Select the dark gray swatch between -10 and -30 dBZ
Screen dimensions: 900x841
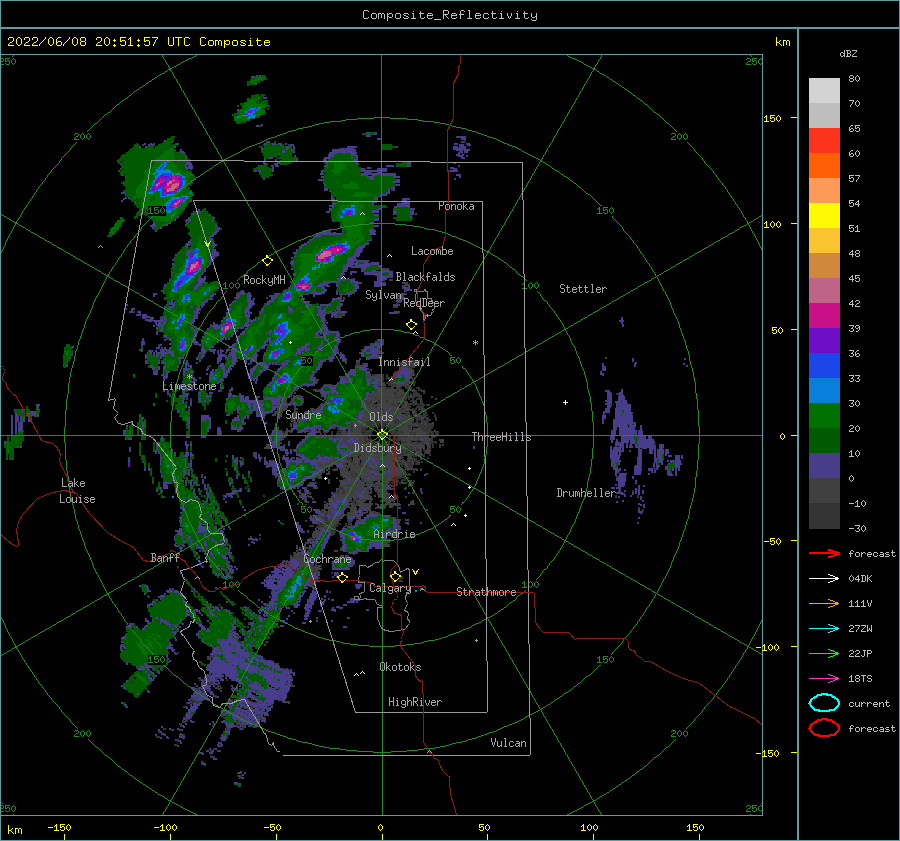[824, 516]
